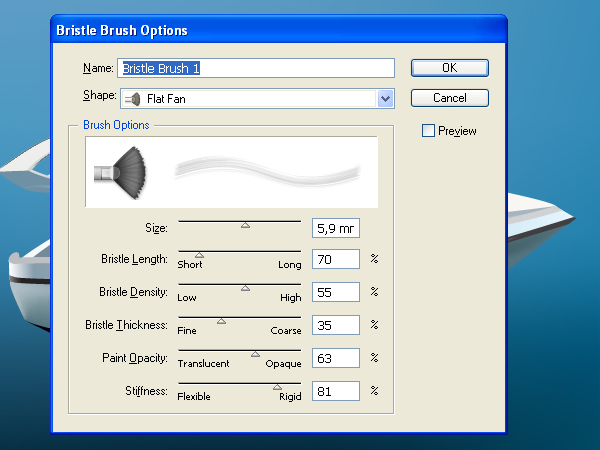Click the Size label

point(157,228)
